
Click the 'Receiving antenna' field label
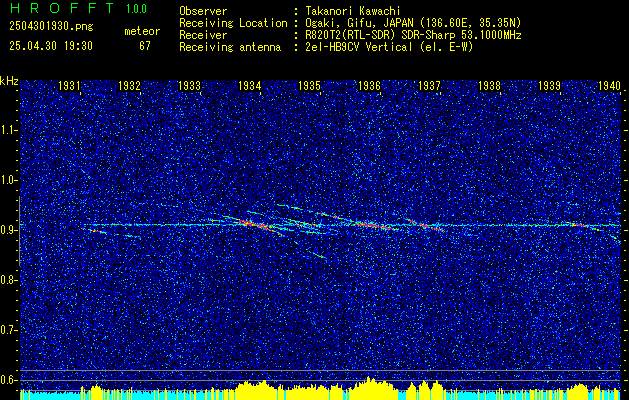(230, 47)
